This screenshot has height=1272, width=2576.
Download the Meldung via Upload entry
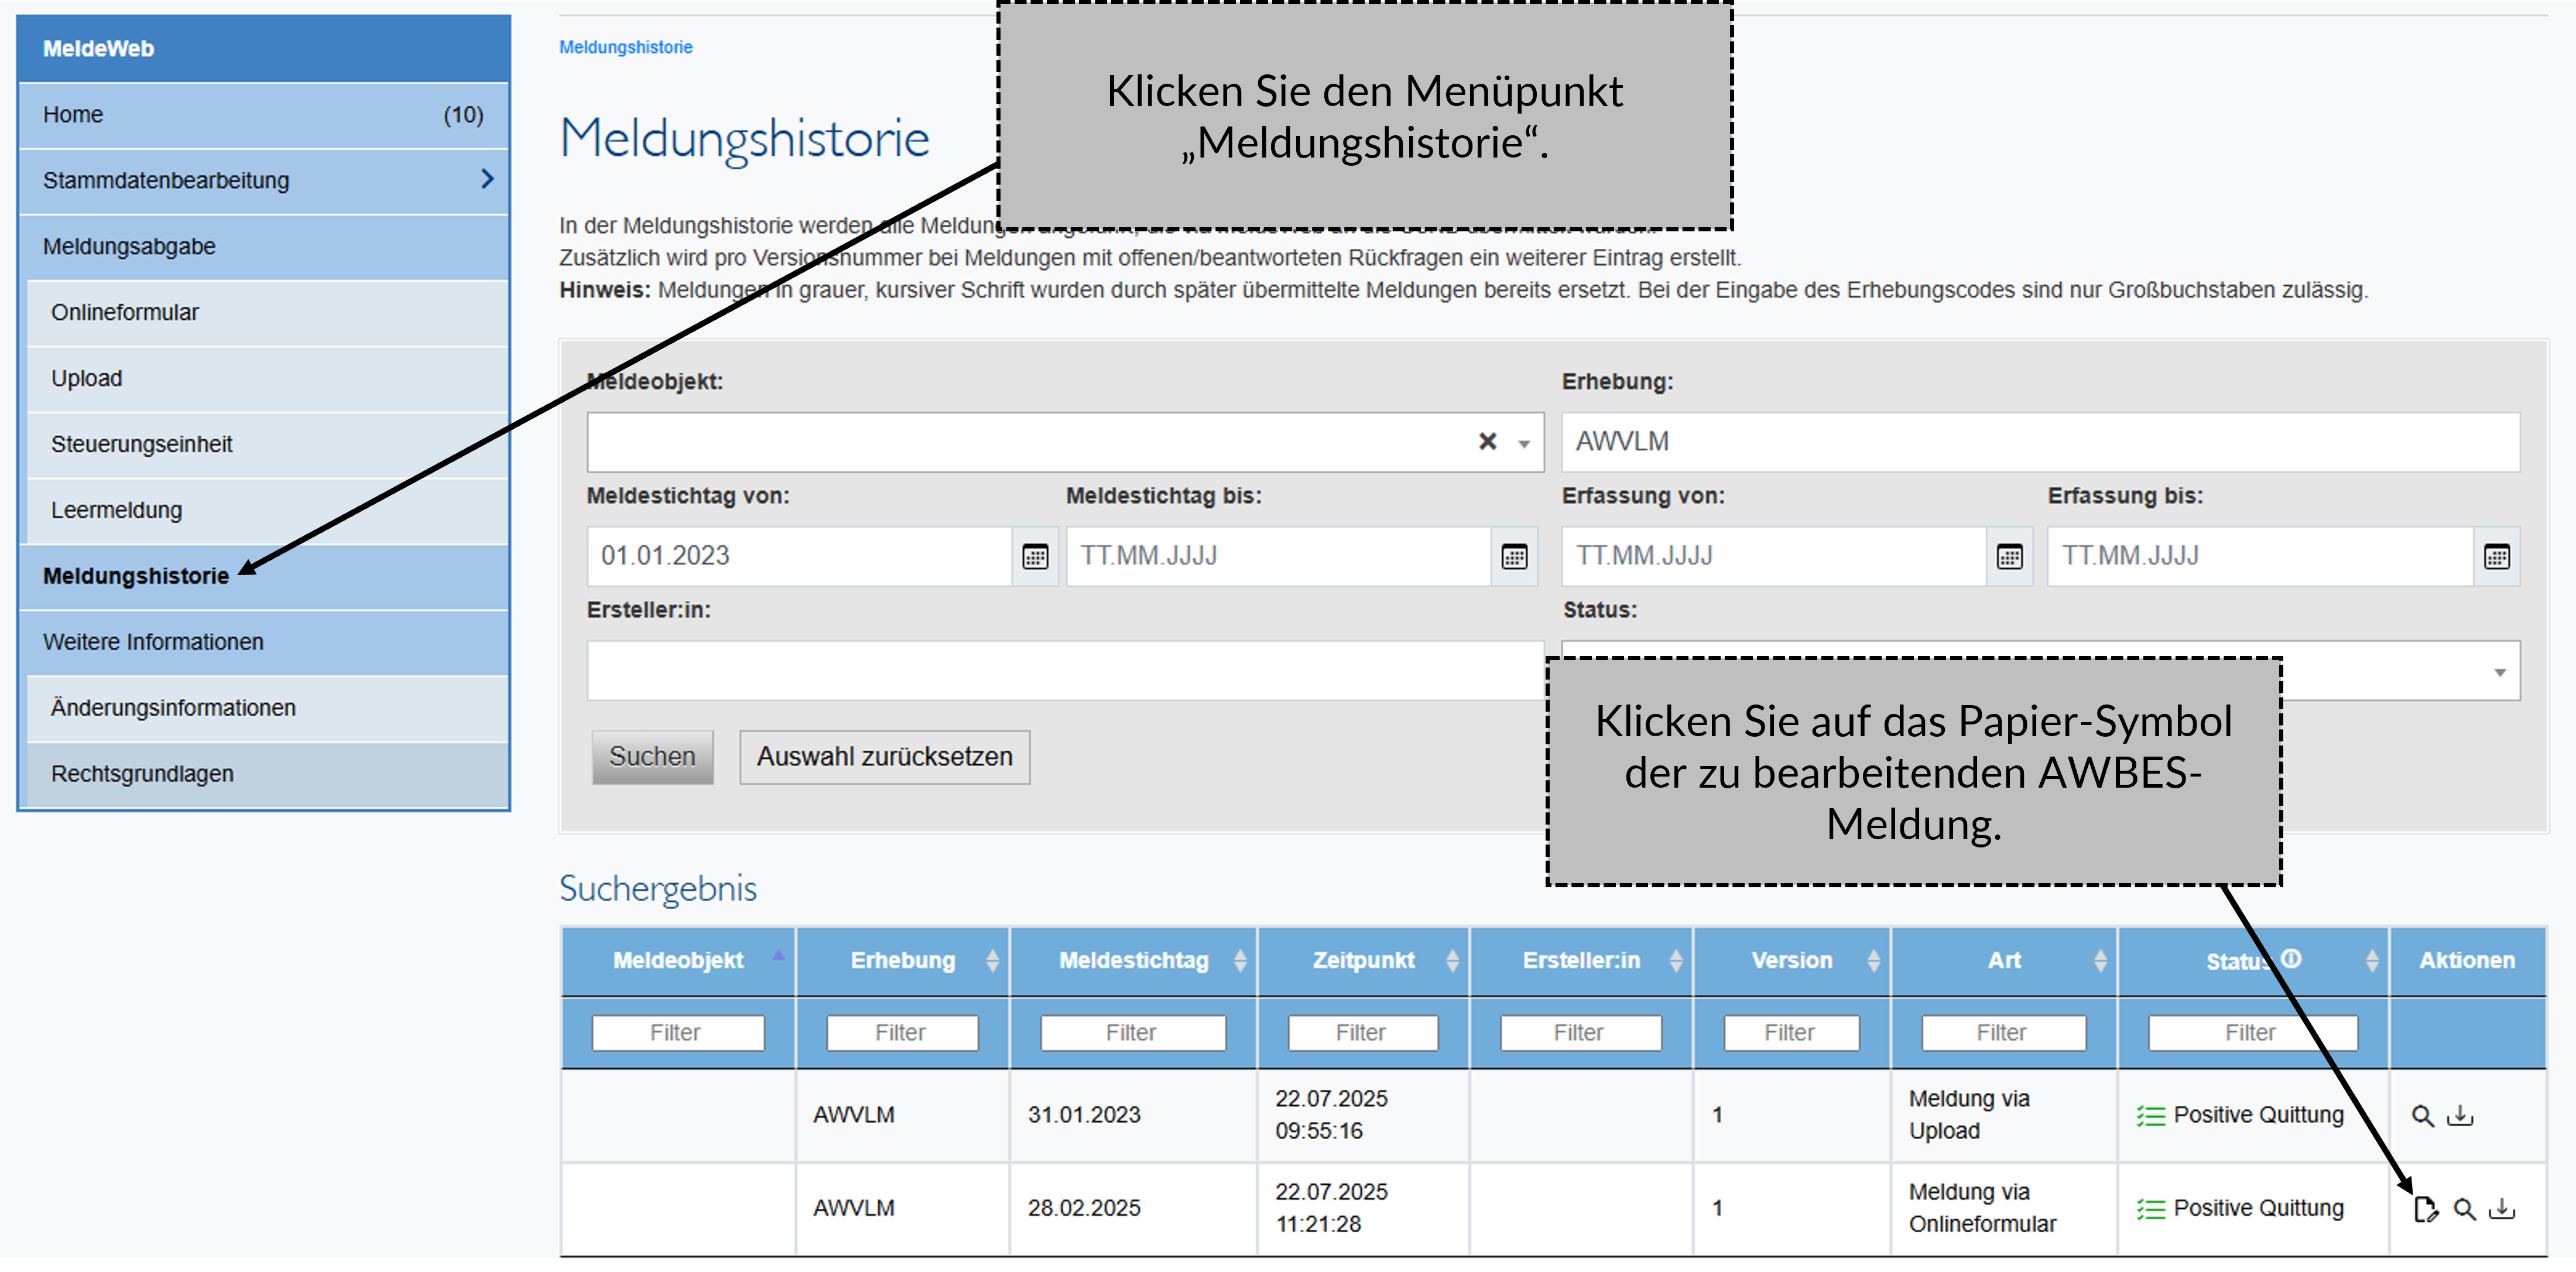pos(2460,1115)
